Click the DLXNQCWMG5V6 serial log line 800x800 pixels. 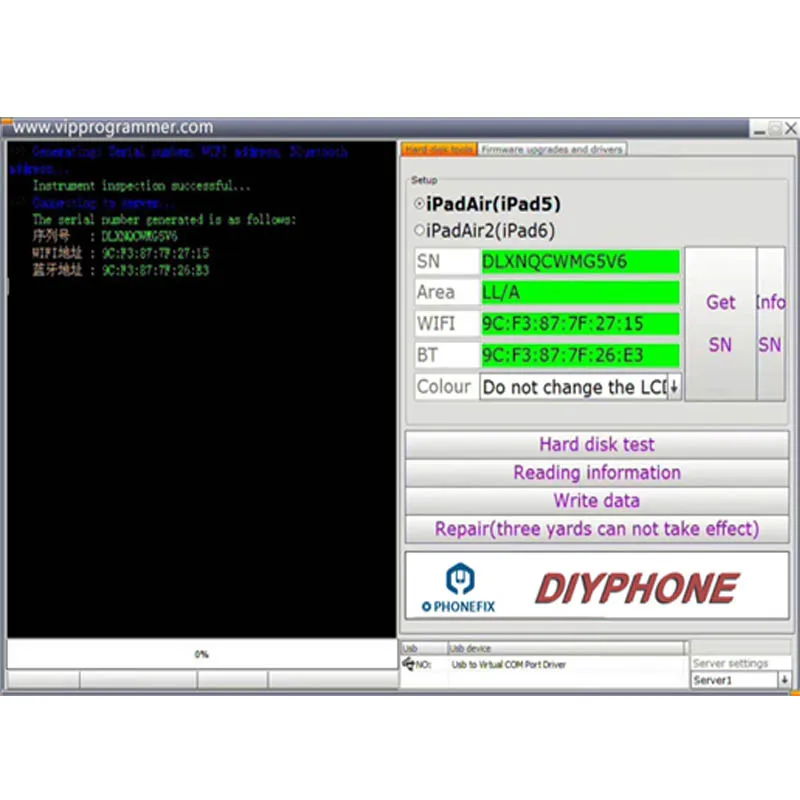coord(105,236)
